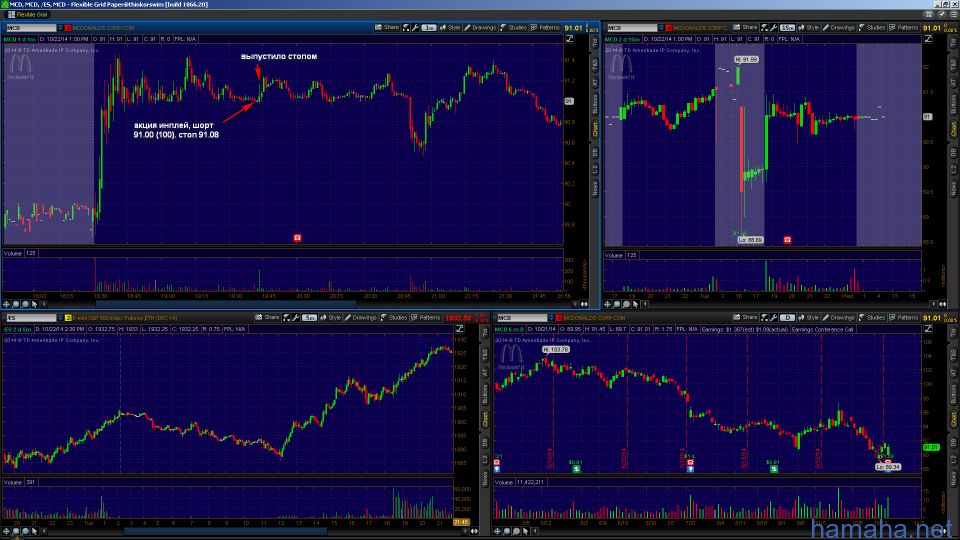
Task: Open Chart side tab of top-left chart
Action: pyautogui.click(x=594, y=129)
